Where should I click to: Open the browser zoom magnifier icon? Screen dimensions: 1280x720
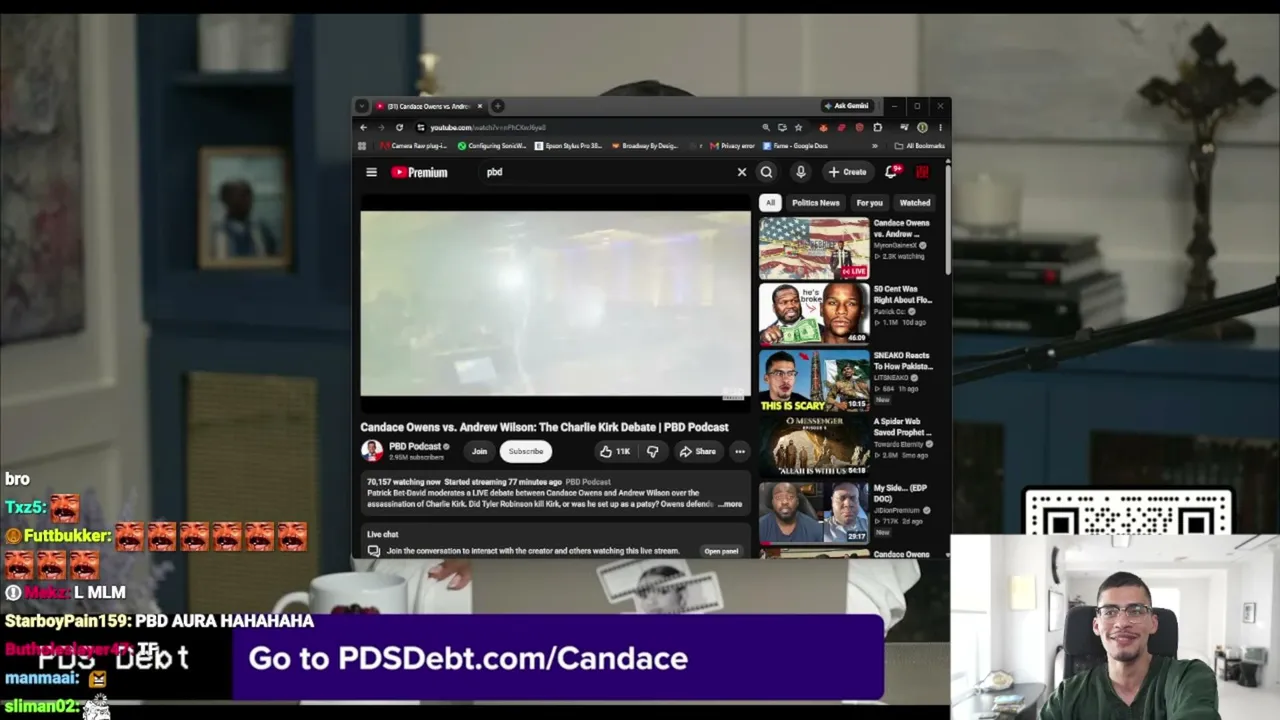click(766, 127)
